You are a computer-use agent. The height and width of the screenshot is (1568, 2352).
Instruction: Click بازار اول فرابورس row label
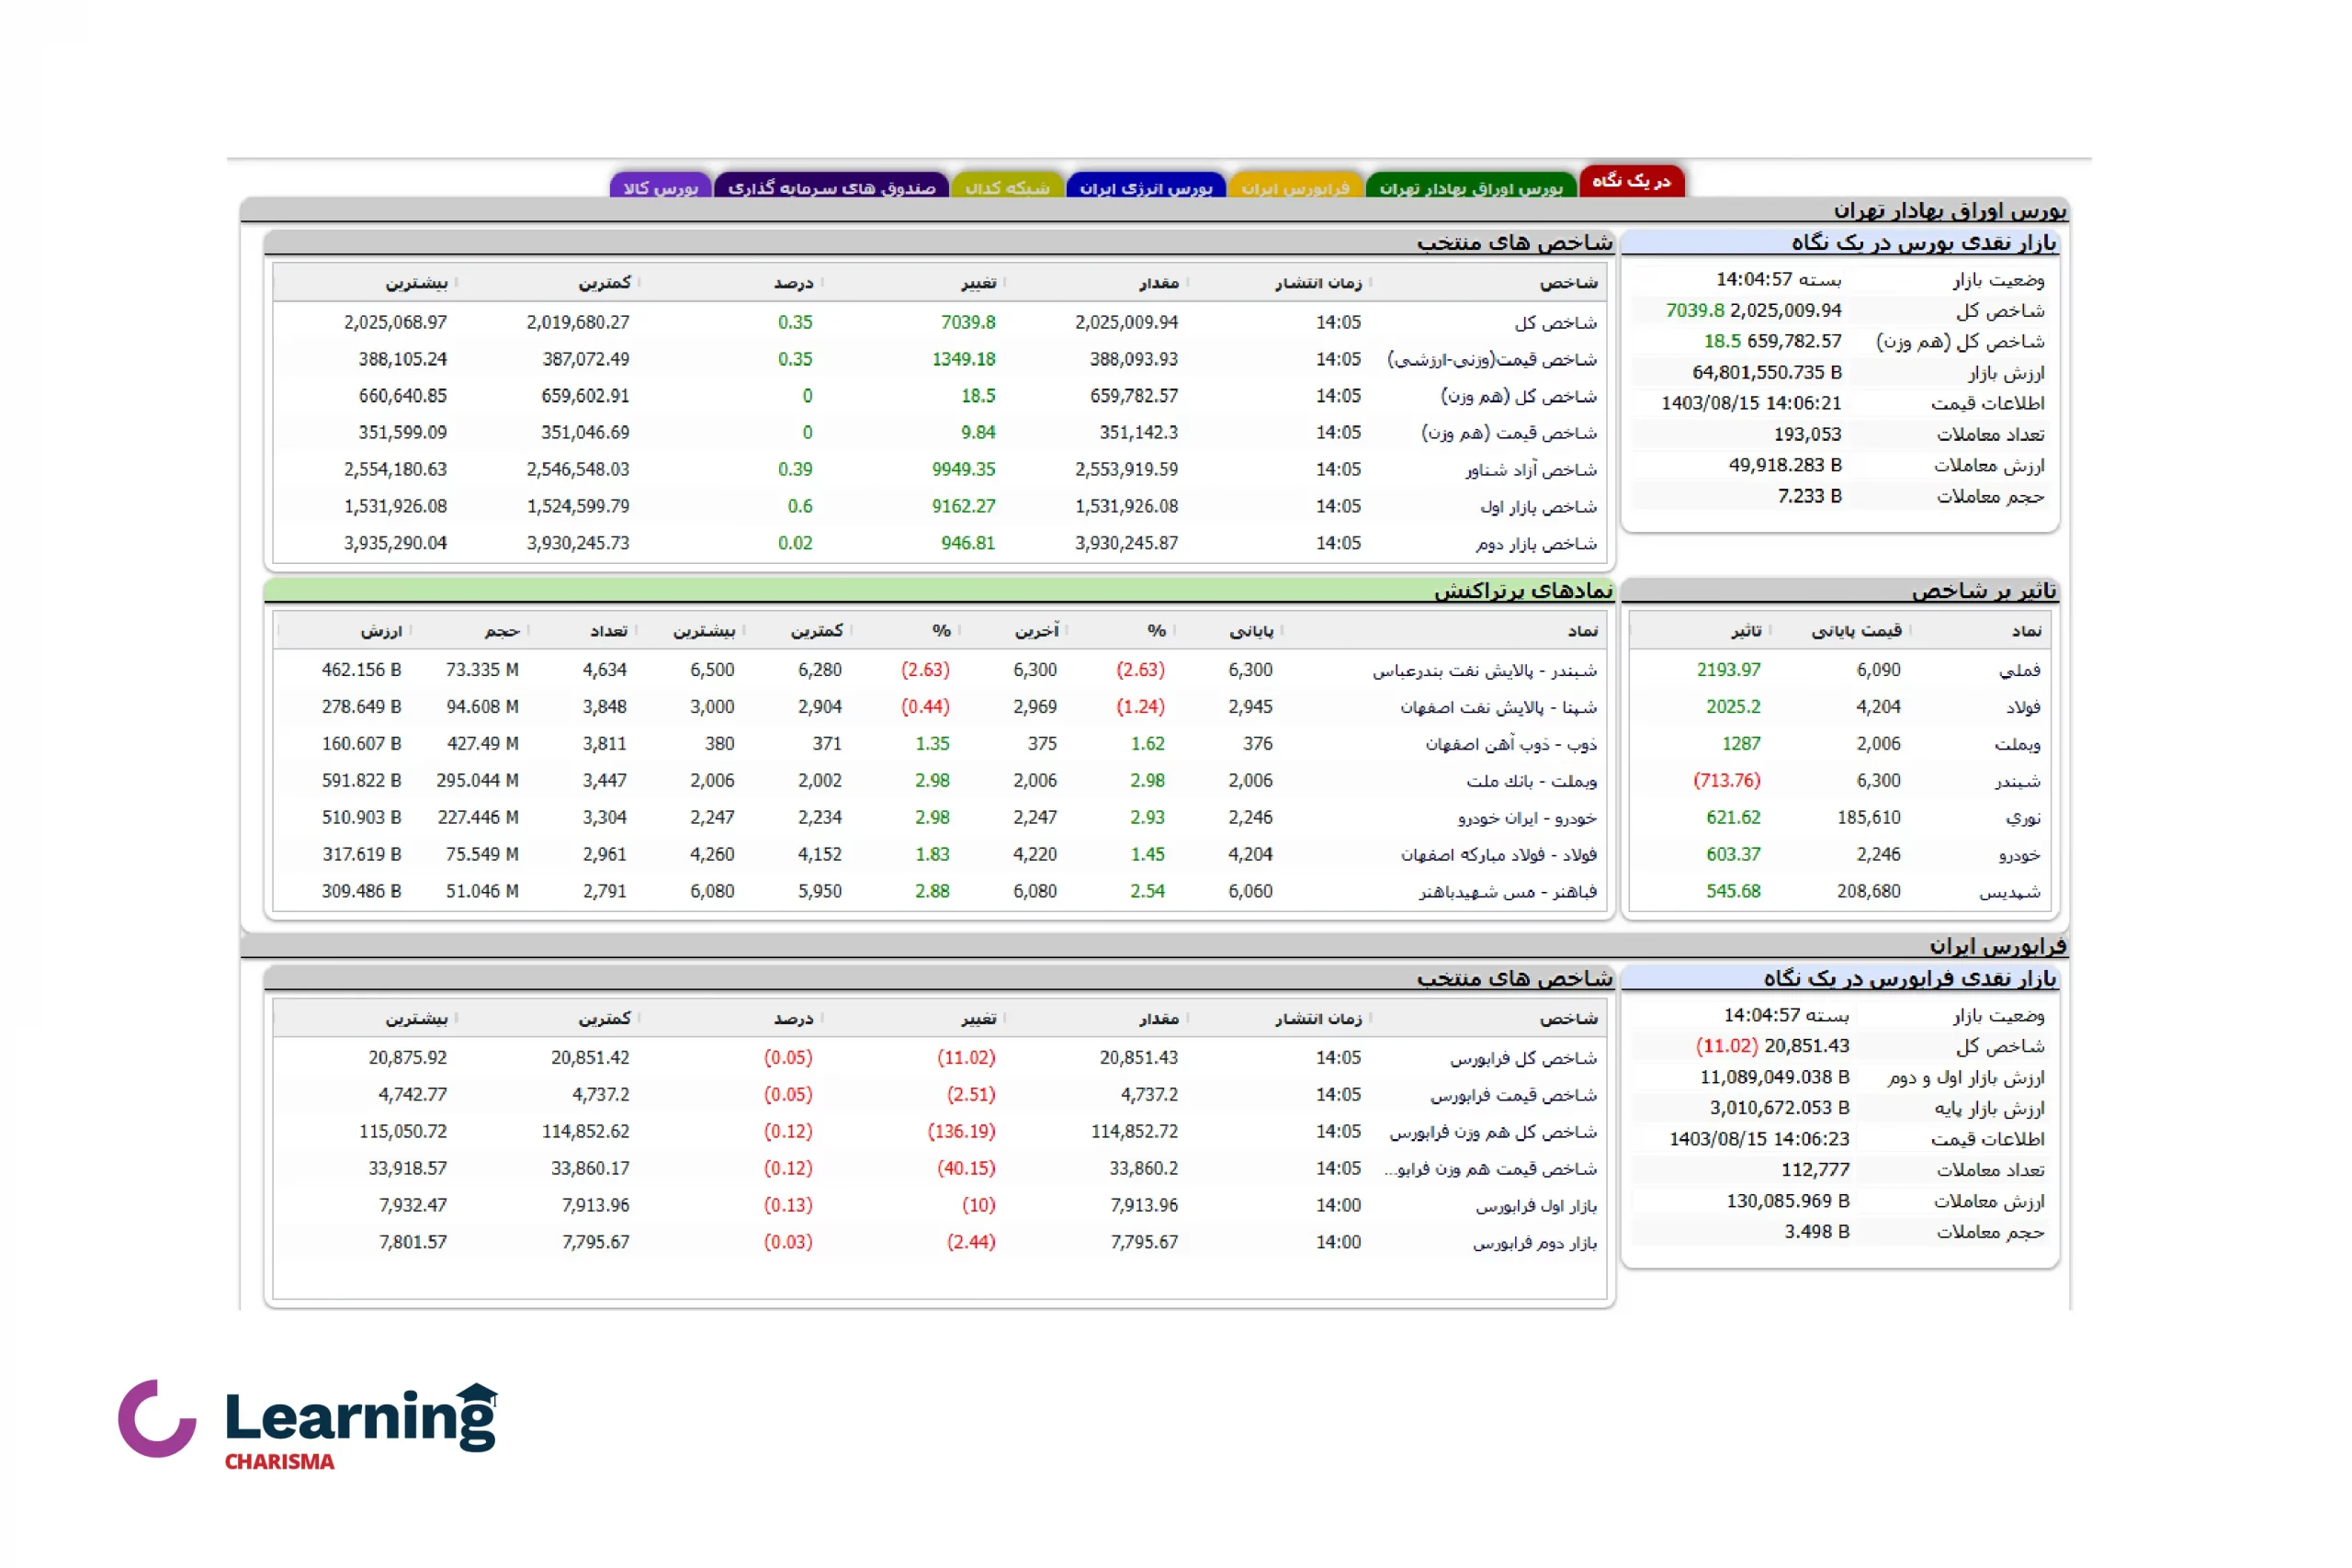(x=1536, y=1206)
